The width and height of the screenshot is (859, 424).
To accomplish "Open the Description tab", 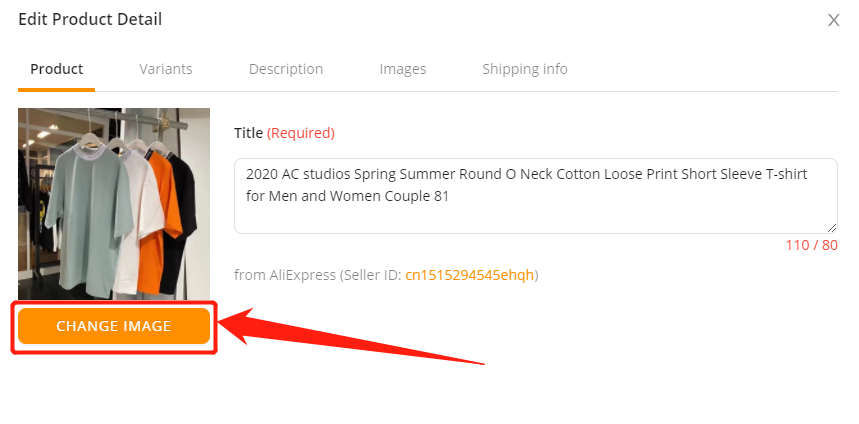I will [x=286, y=69].
